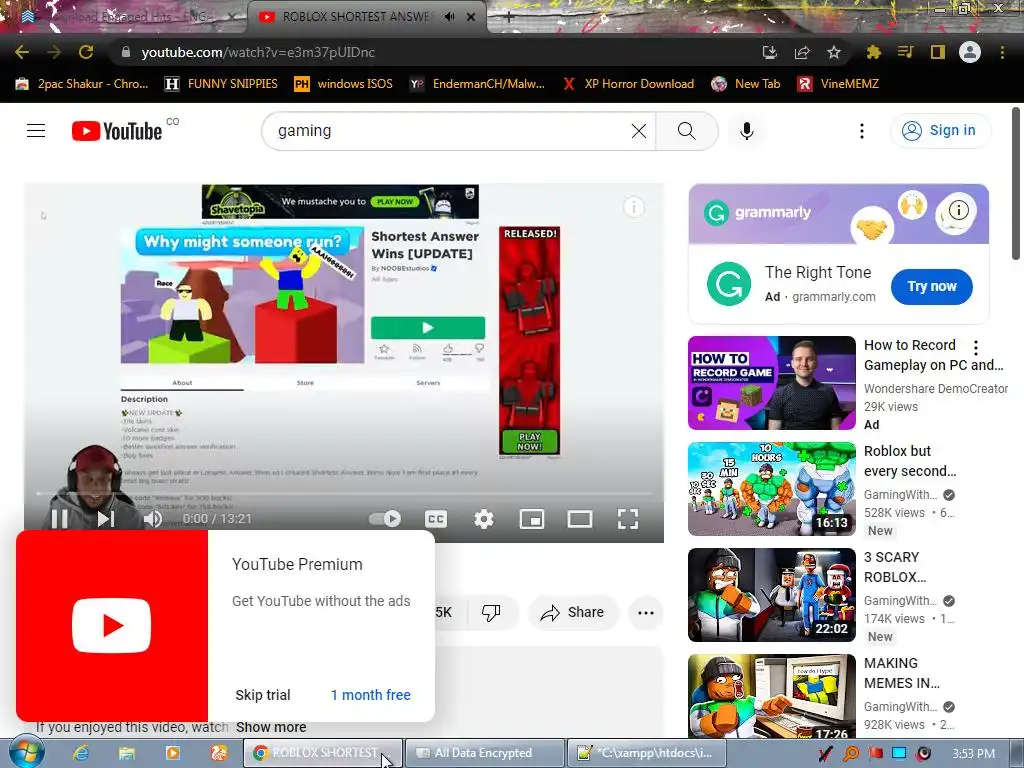
Task: Click the address bar URL
Action: tap(258, 52)
